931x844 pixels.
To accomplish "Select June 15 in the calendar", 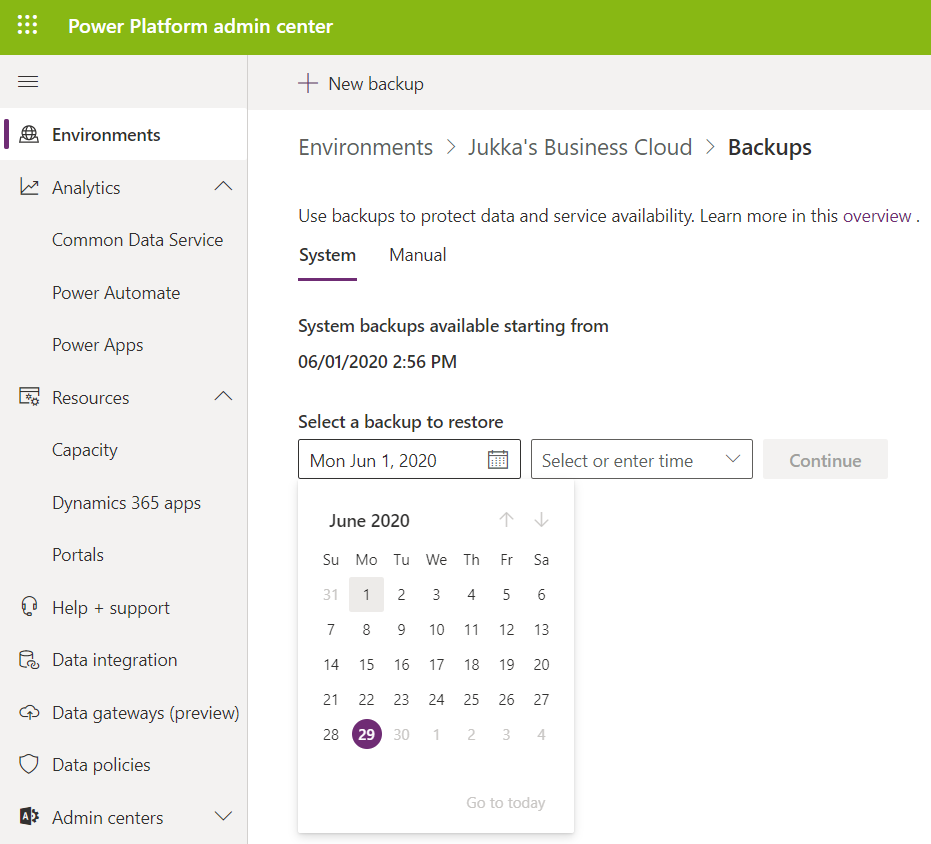I will pos(366,664).
